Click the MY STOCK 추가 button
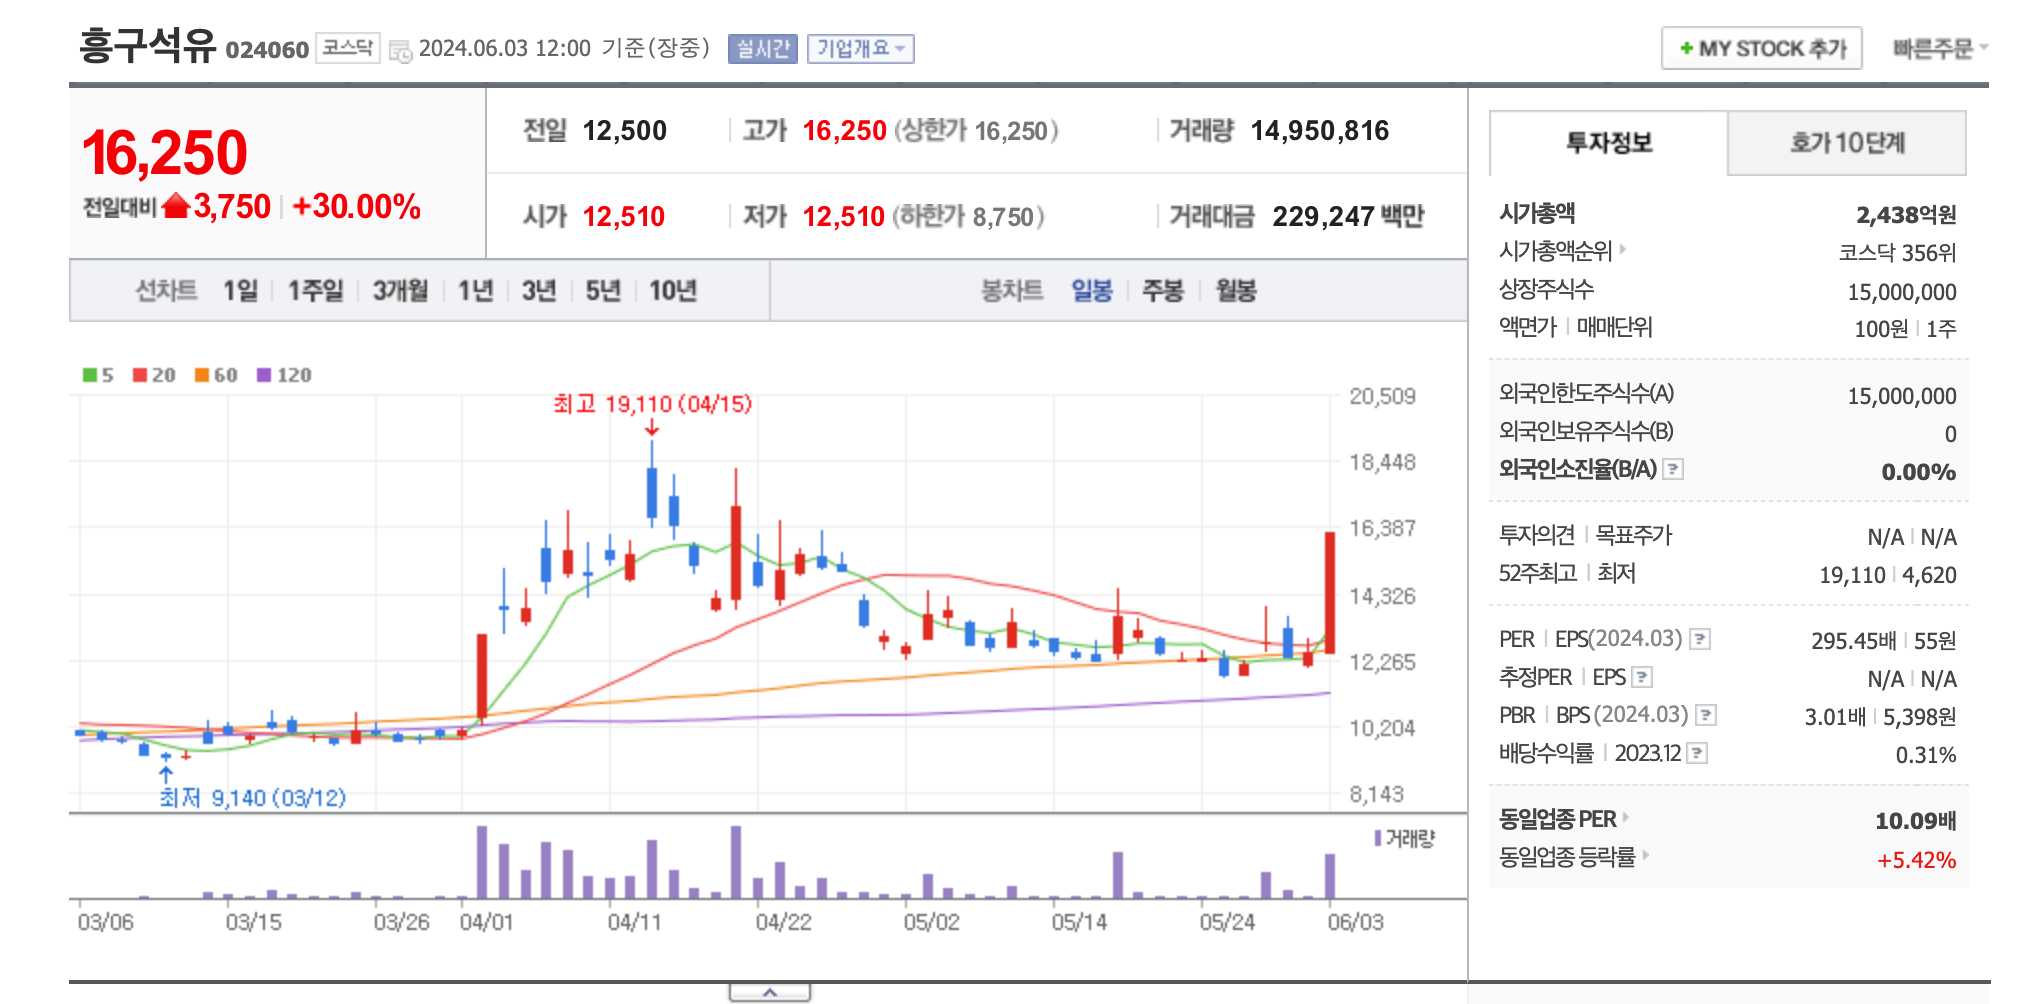This screenshot has height=1004, width=2036. tap(1761, 46)
